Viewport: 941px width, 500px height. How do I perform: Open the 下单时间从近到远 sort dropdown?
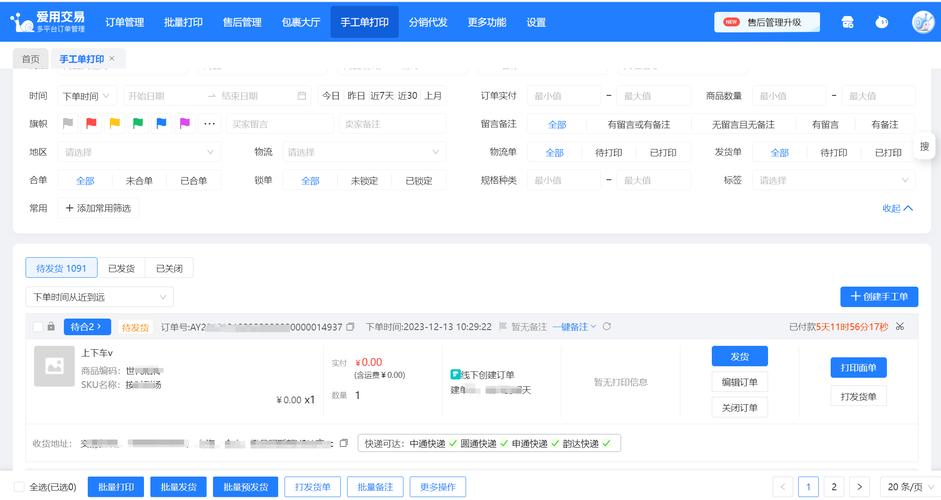coord(100,297)
